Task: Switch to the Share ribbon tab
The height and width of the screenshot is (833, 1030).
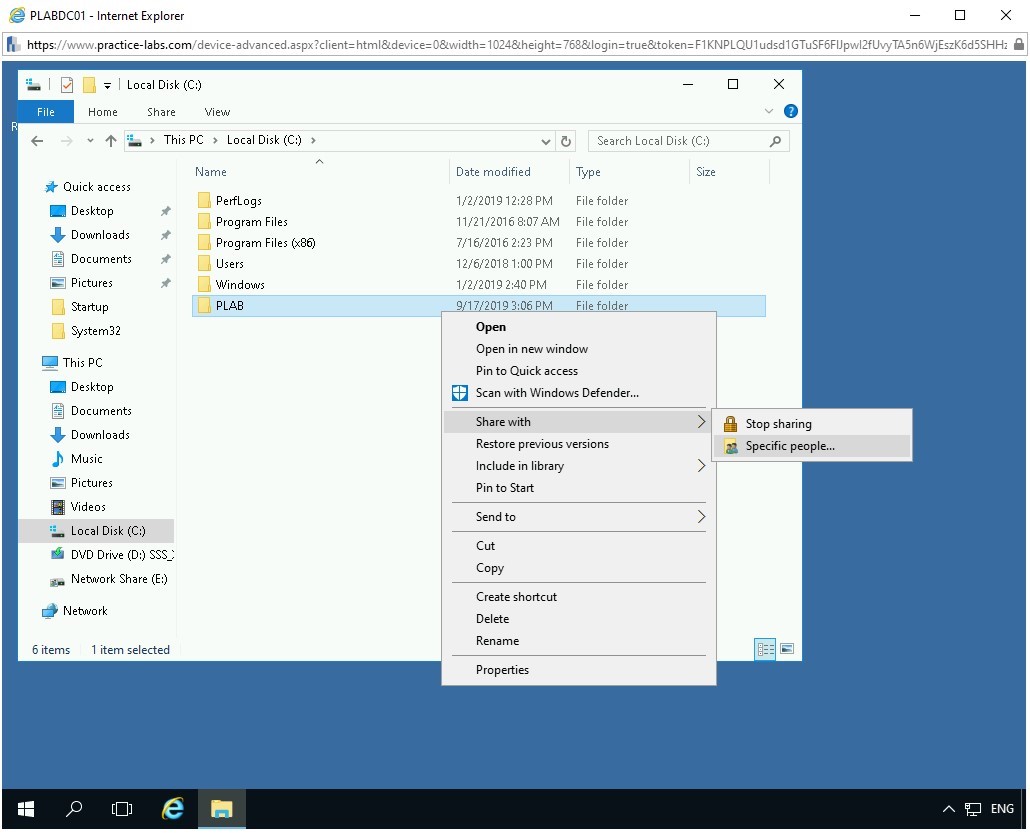Action: point(161,112)
